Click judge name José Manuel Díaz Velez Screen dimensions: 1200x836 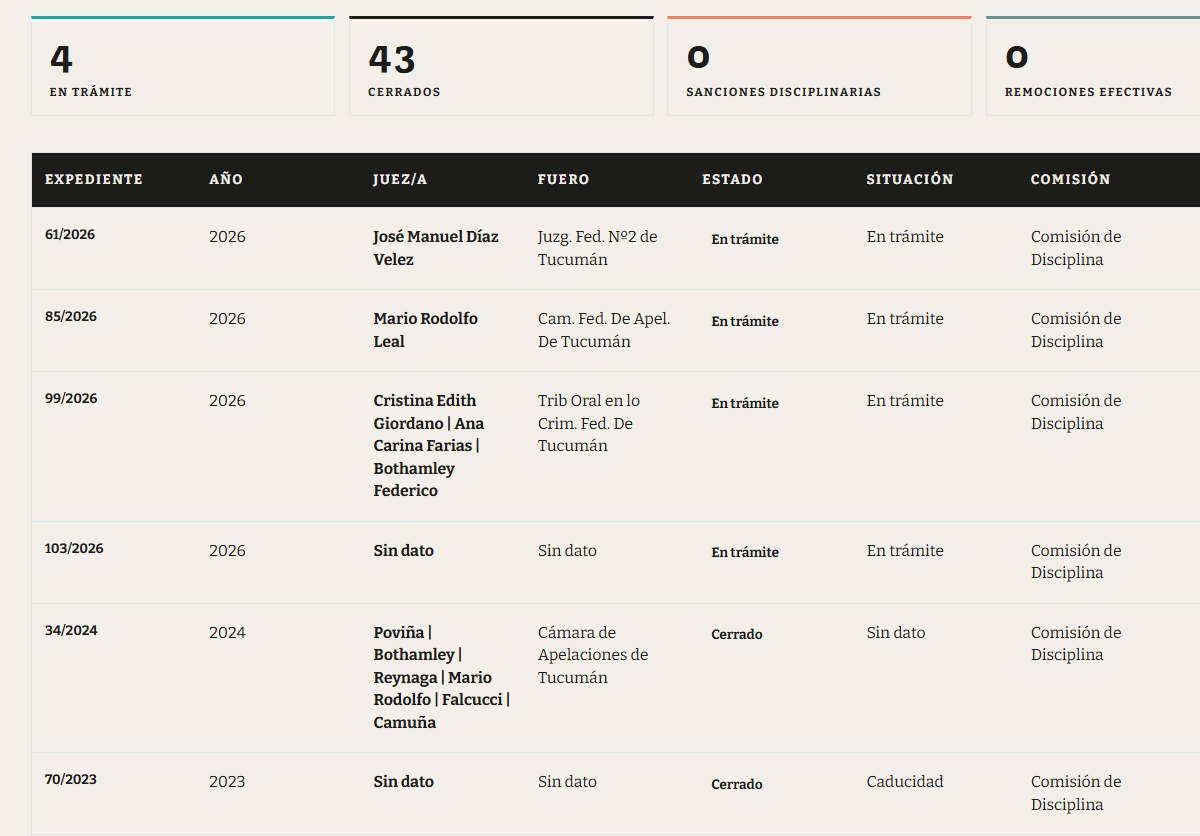436,248
